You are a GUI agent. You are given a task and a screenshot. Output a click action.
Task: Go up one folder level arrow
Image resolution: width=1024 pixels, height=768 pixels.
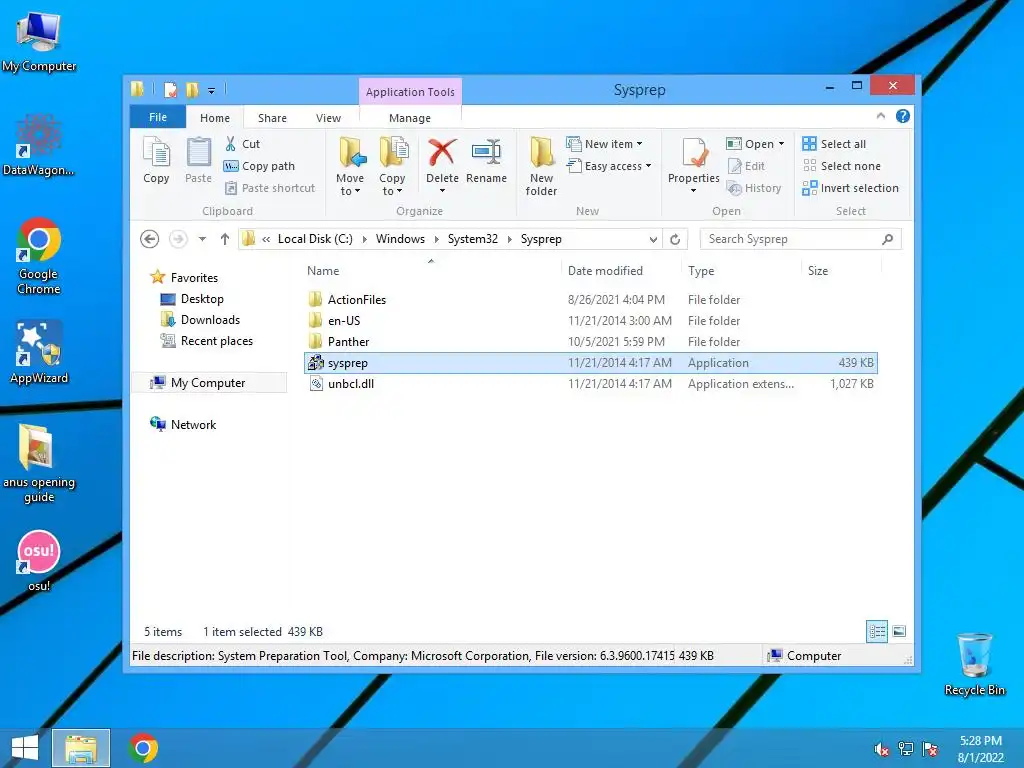click(x=225, y=239)
